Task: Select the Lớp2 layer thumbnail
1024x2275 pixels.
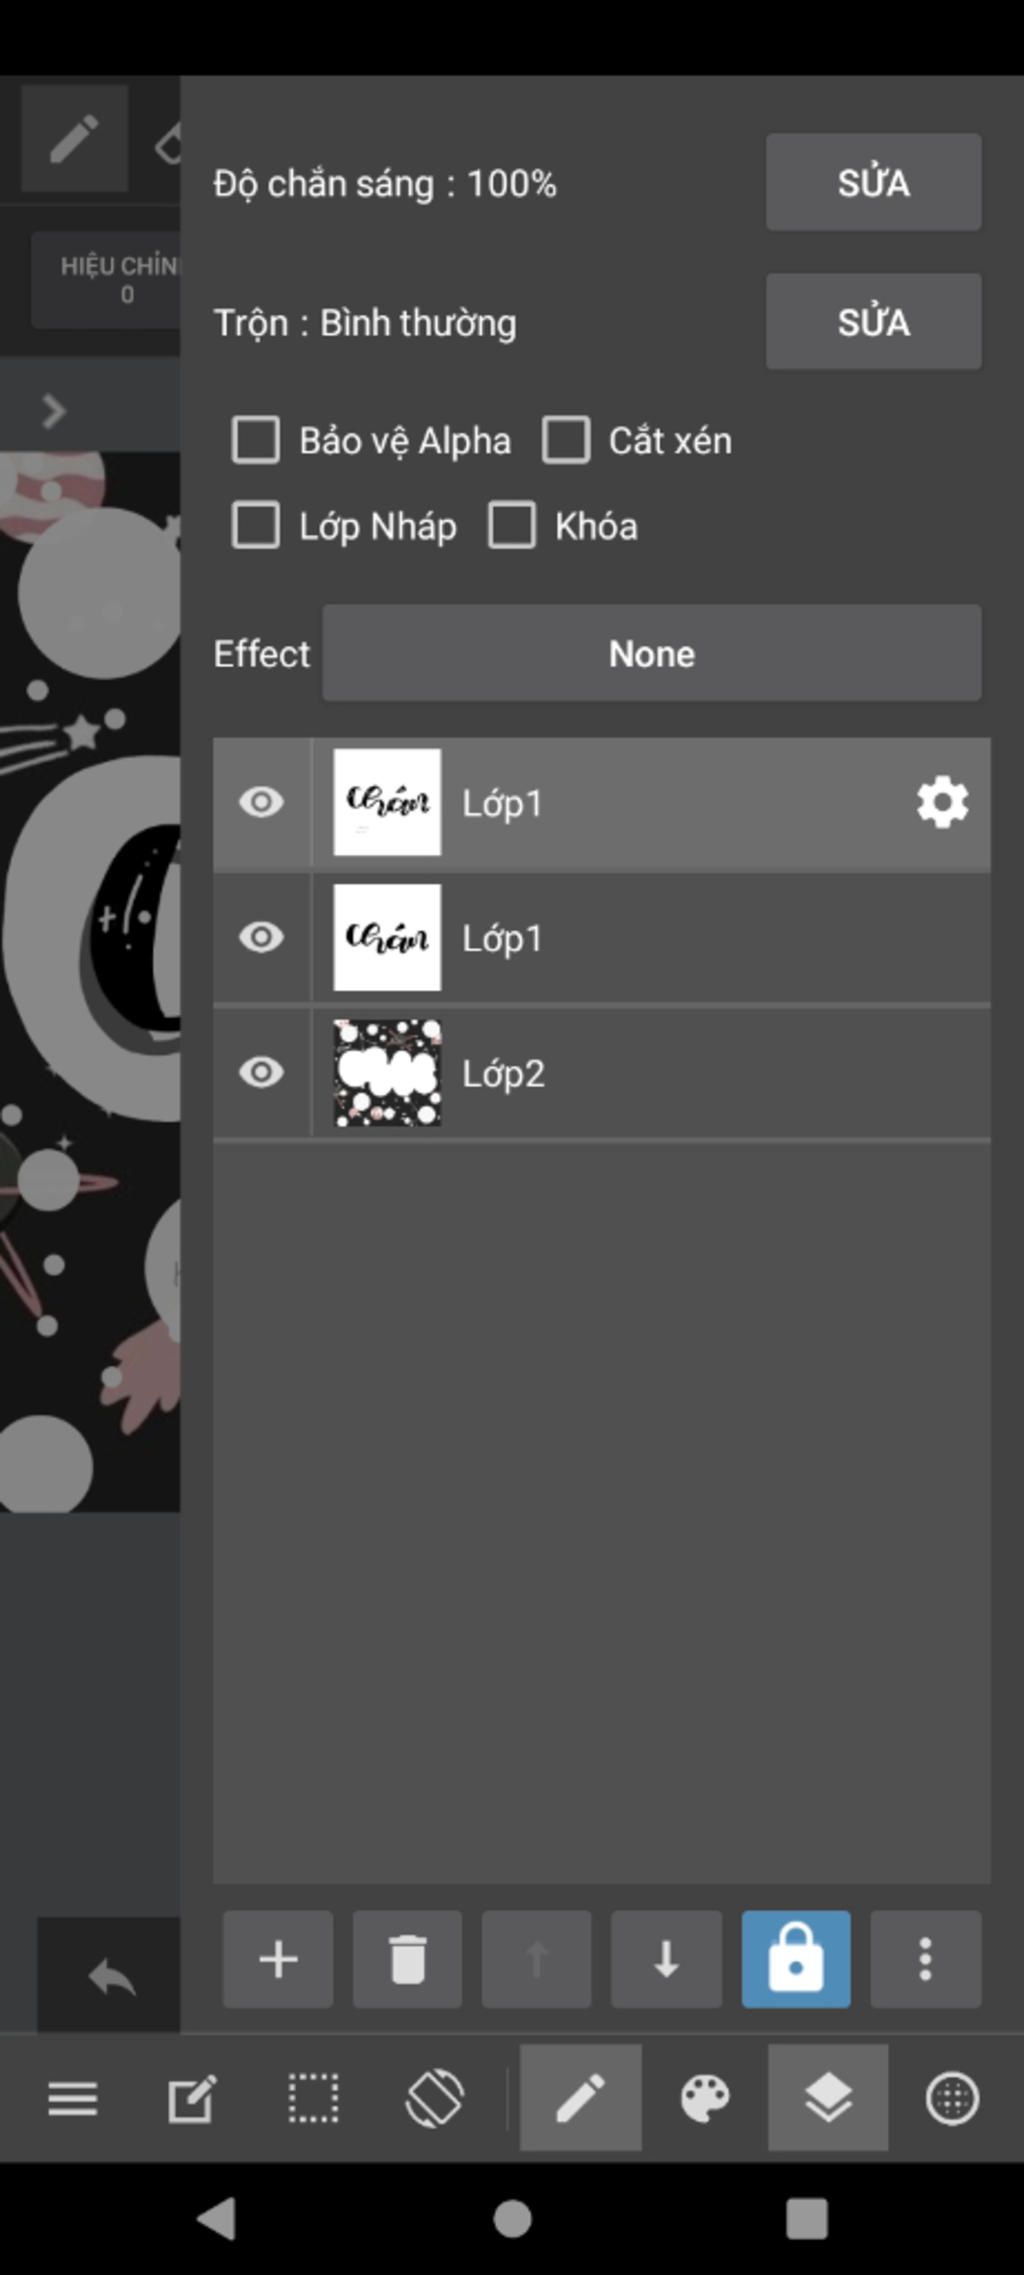Action: tap(387, 1072)
